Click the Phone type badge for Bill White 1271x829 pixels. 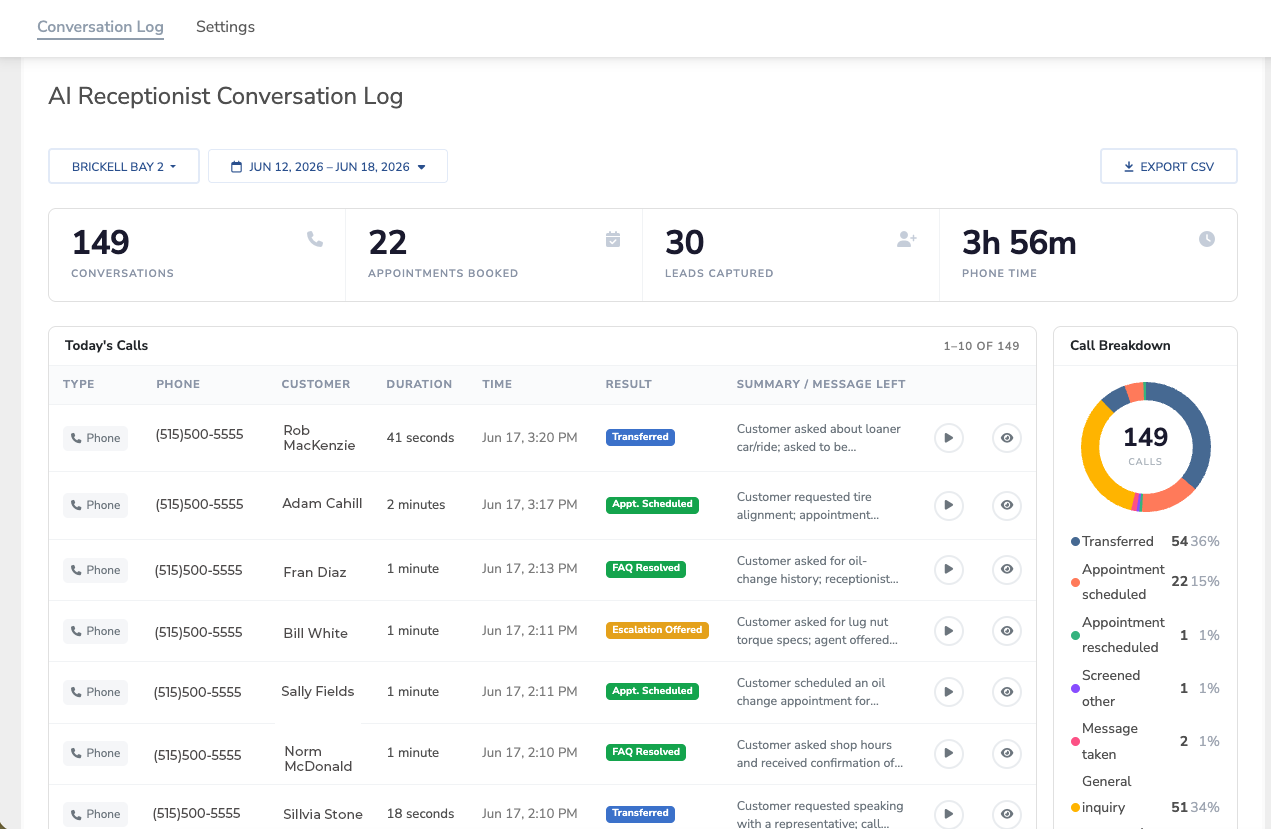pos(95,631)
